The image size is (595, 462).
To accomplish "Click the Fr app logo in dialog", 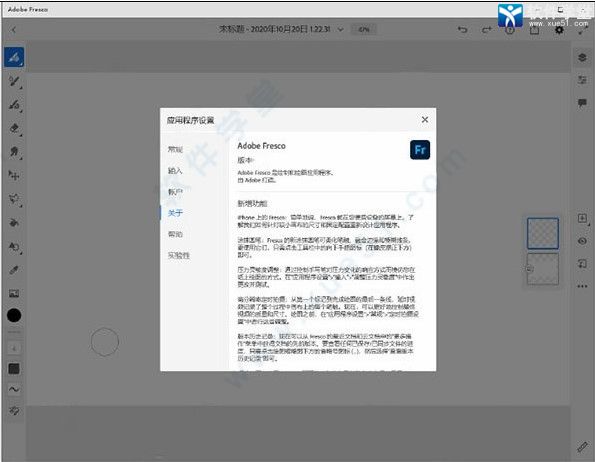I will click(420, 150).
